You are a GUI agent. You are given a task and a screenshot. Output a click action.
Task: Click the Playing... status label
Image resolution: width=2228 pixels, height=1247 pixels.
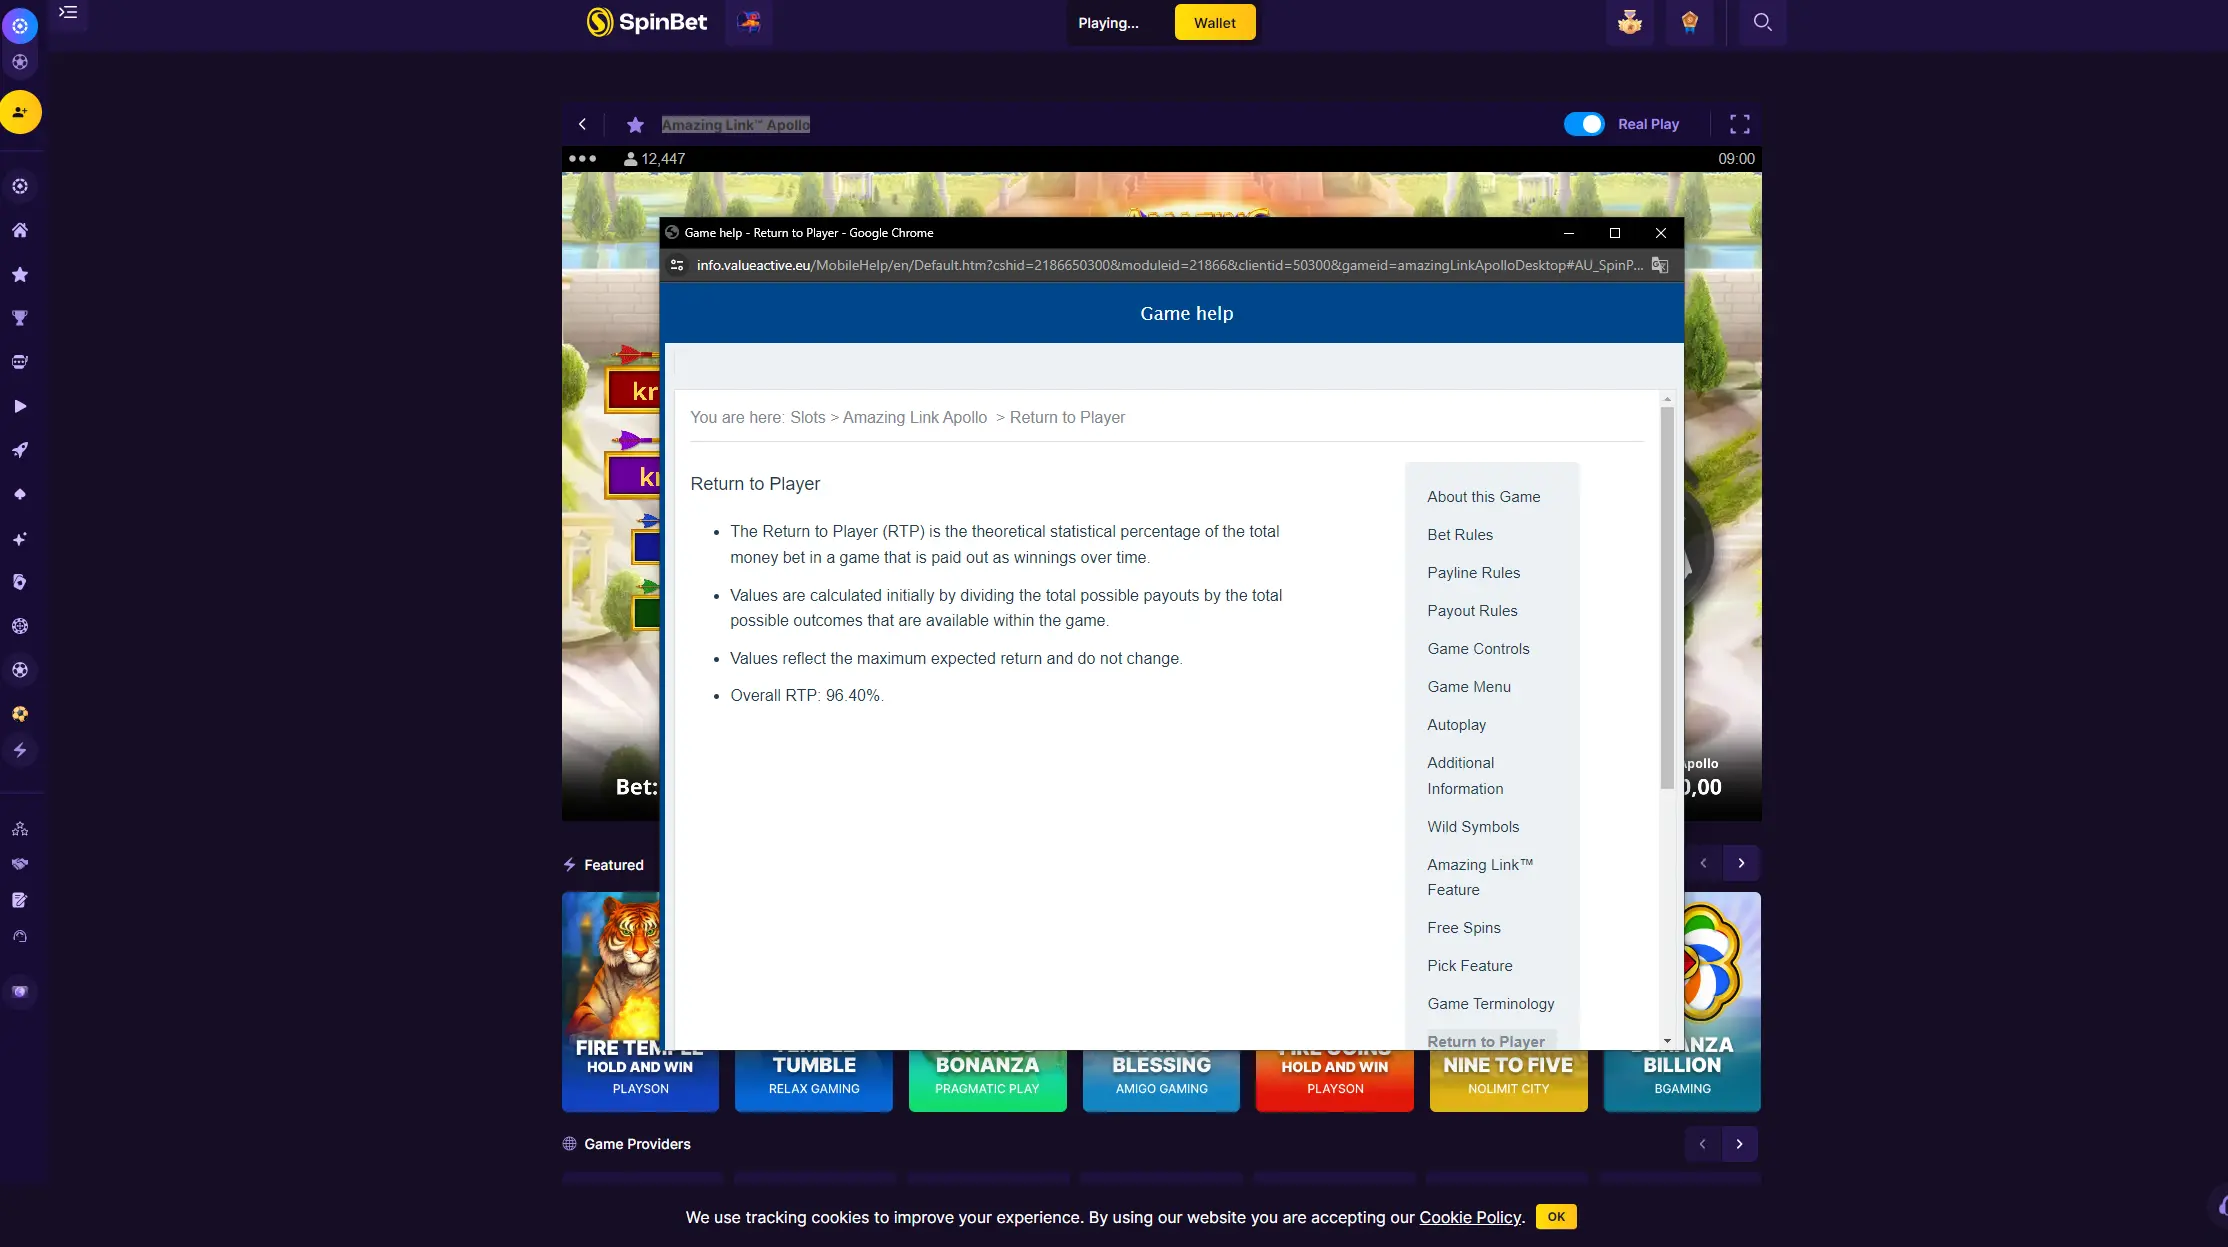pos(1108,23)
